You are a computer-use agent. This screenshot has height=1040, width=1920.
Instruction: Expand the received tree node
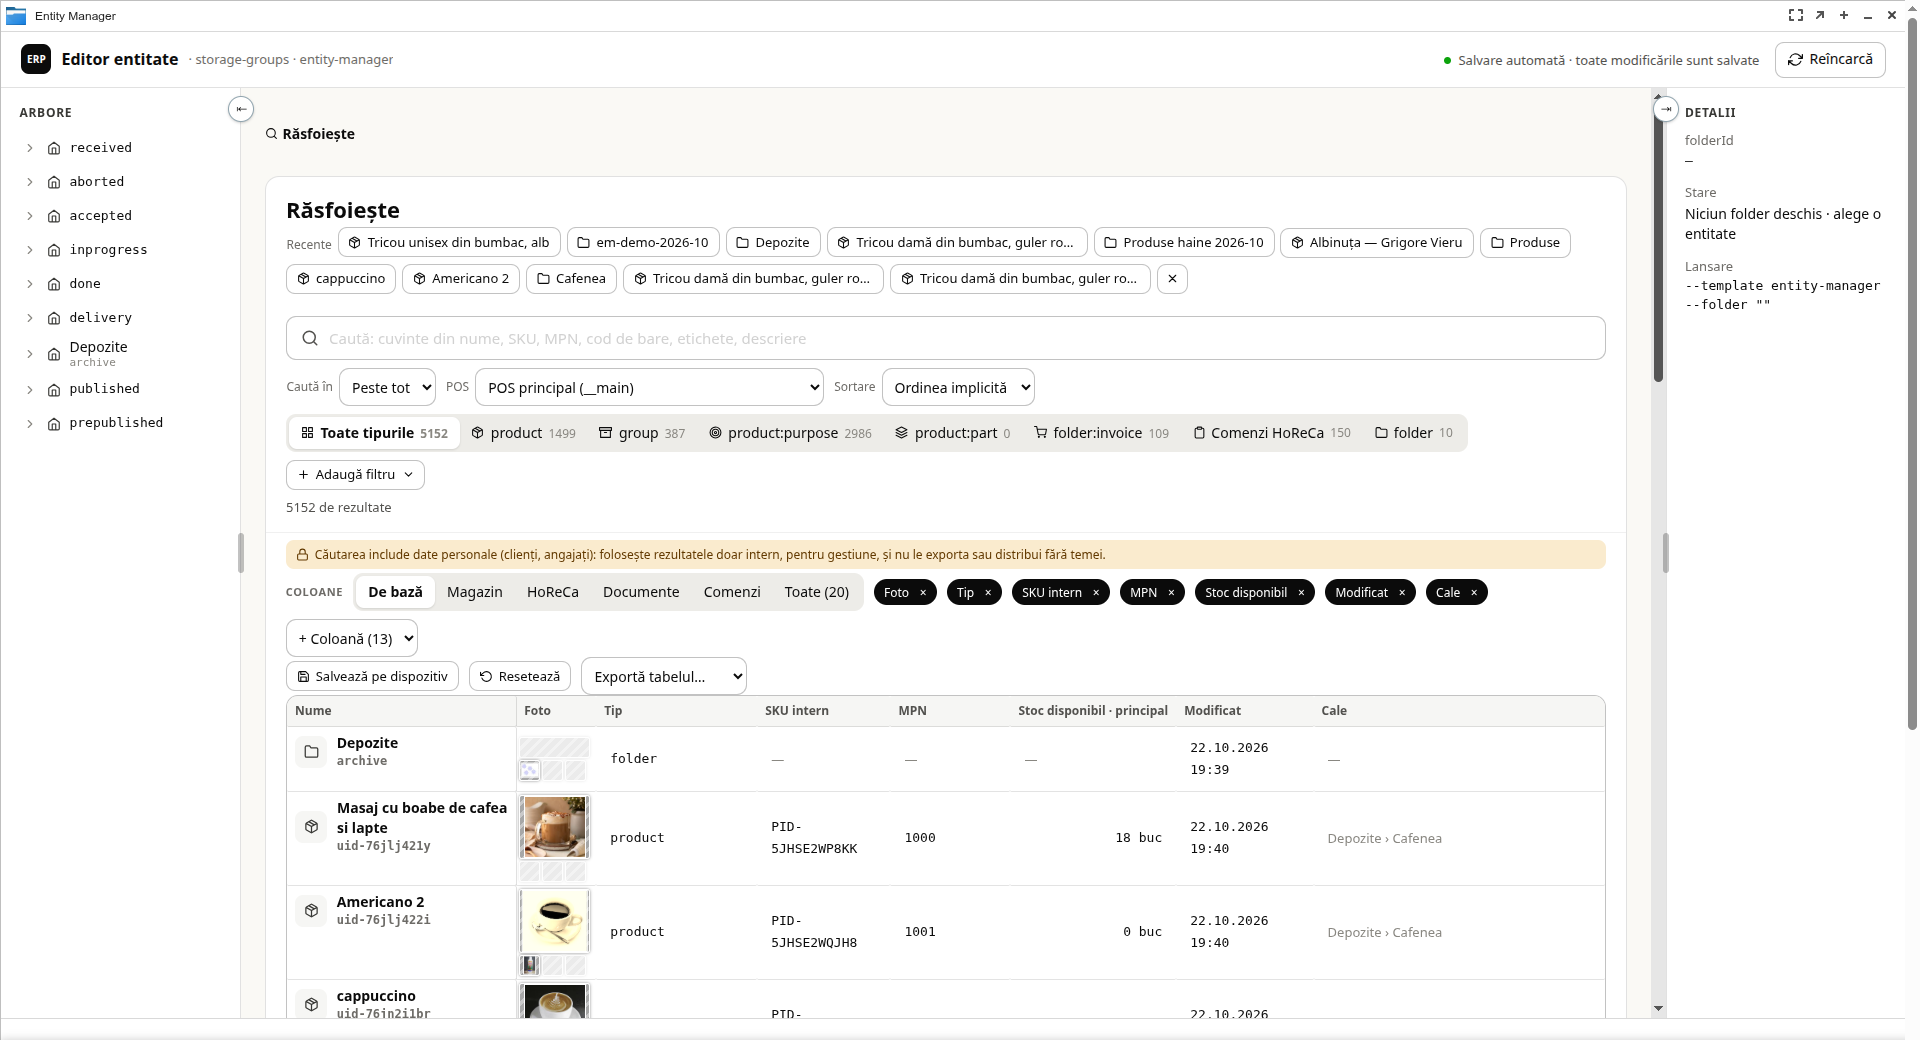pyautogui.click(x=30, y=148)
